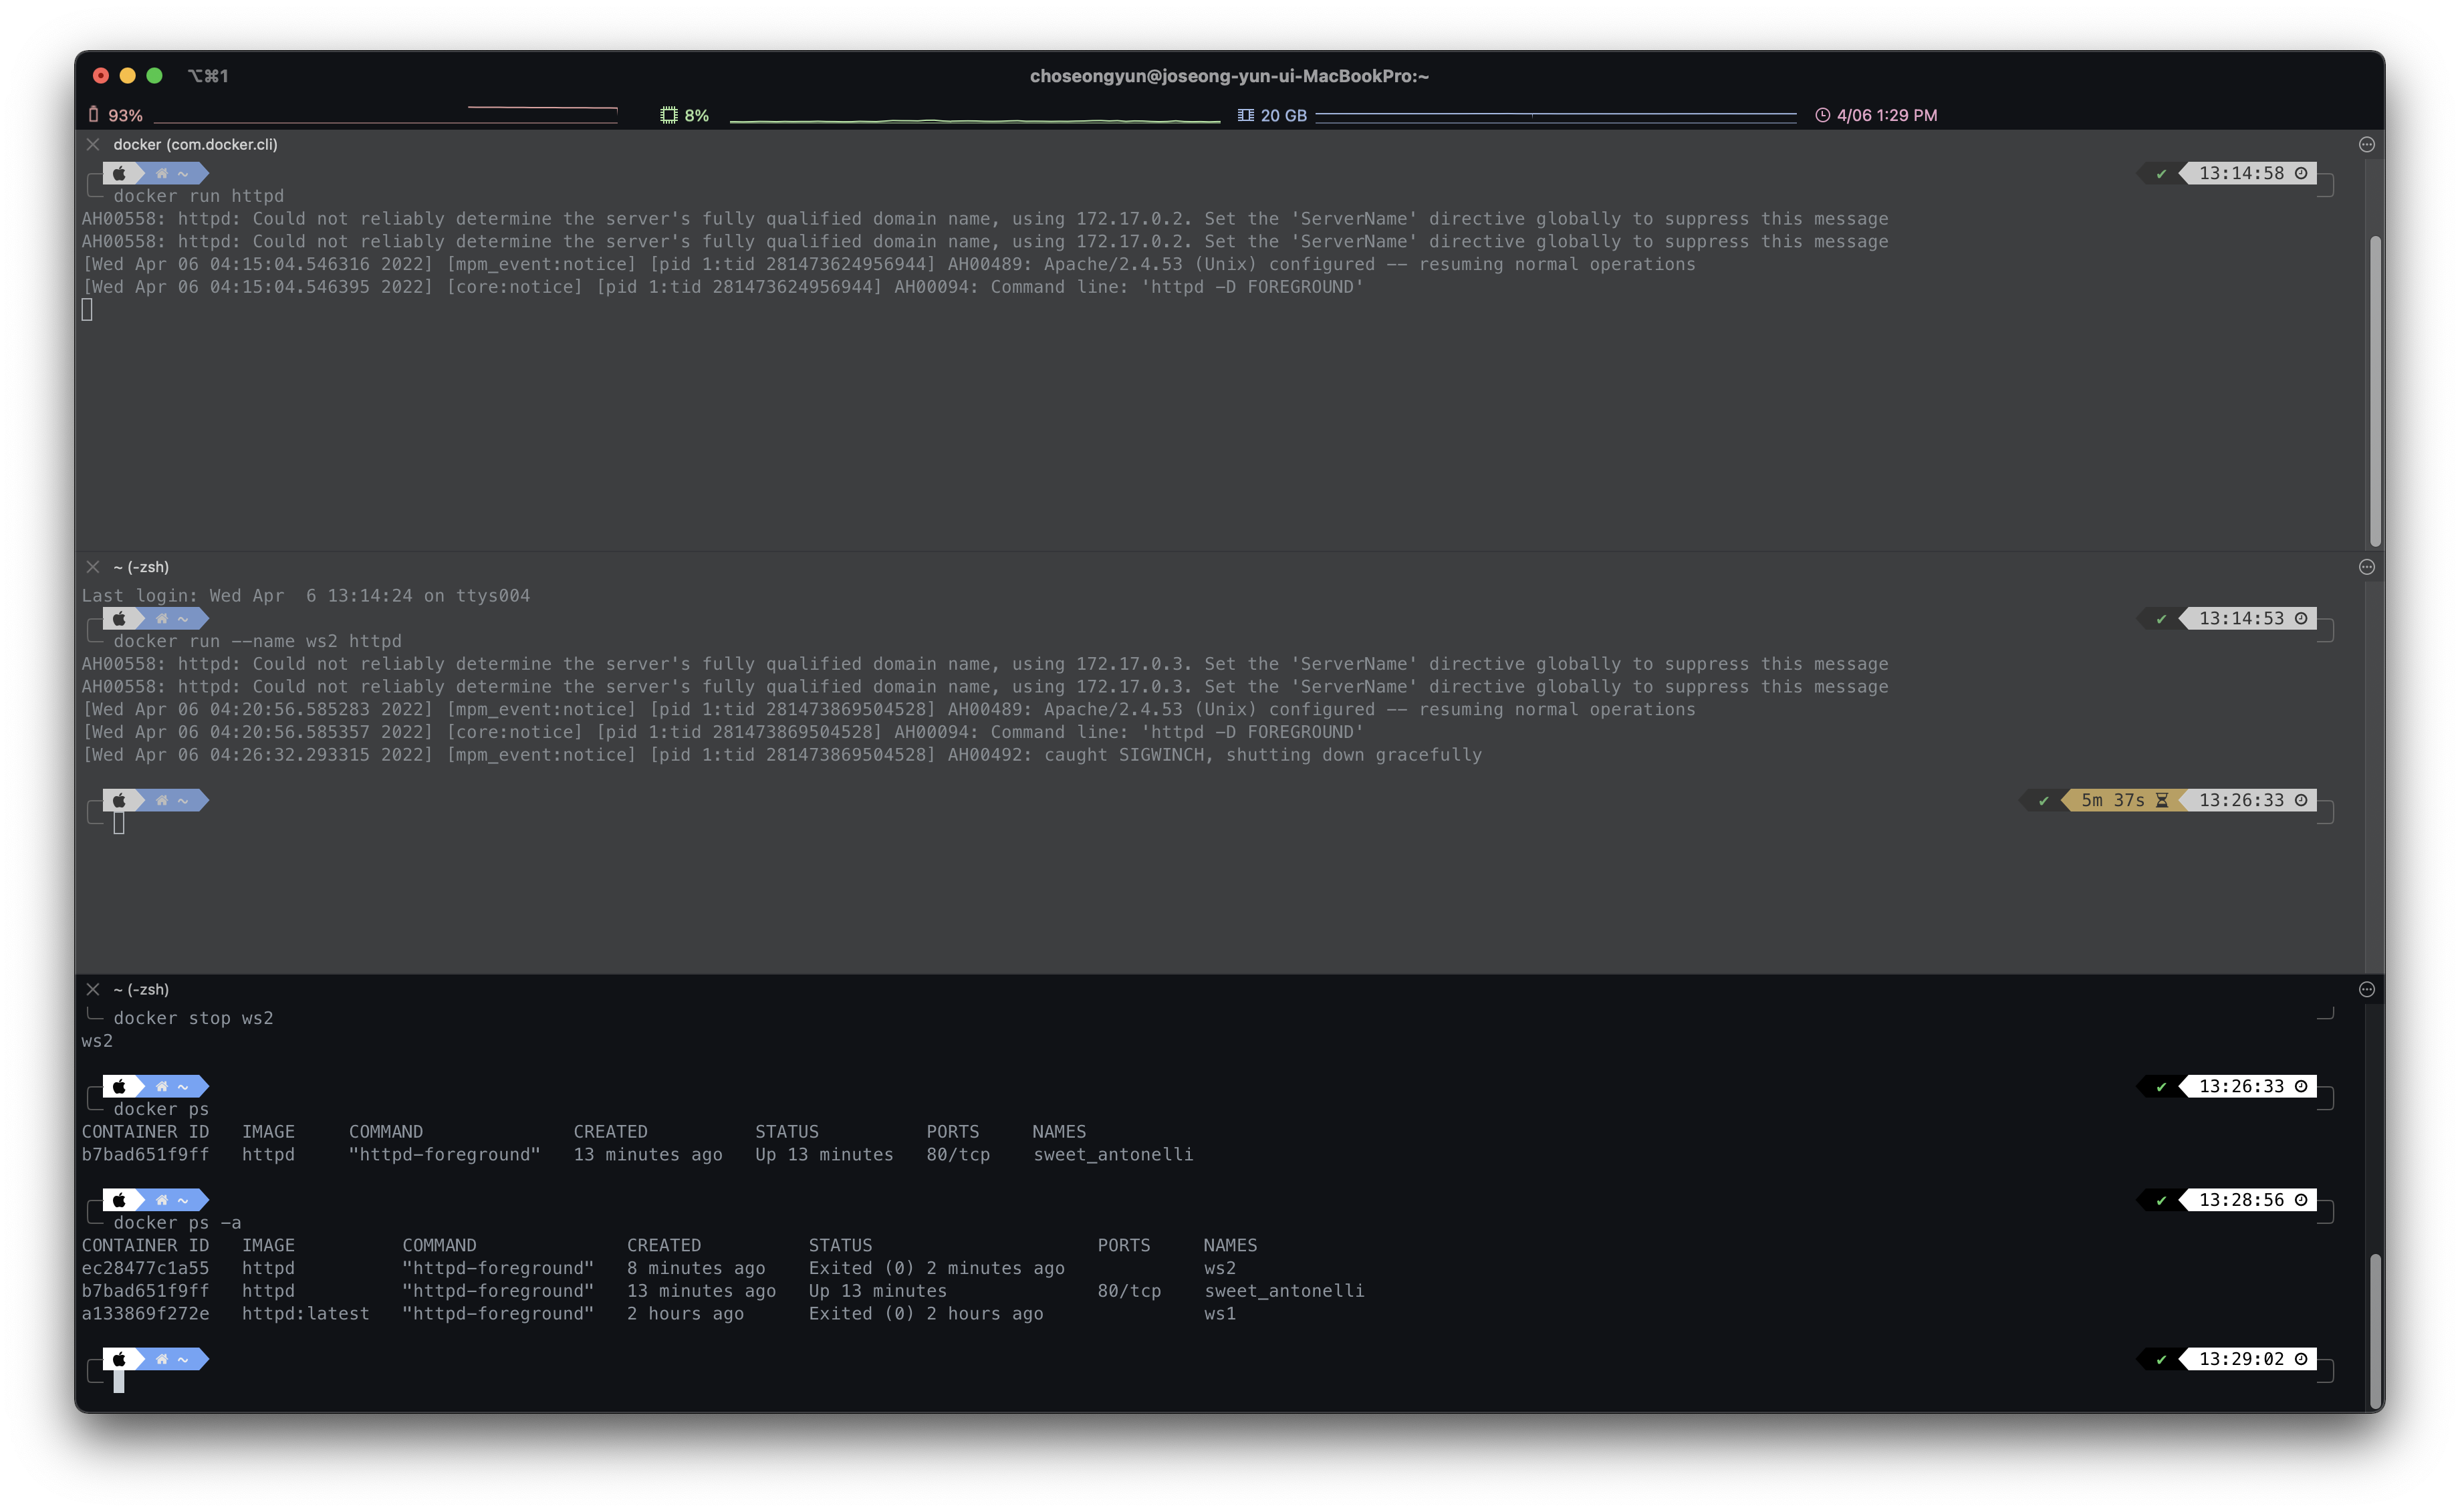The width and height of the screenshot is (2460, 1512).
Task: Click the battery 93% status icon
Action: (94, 115)
